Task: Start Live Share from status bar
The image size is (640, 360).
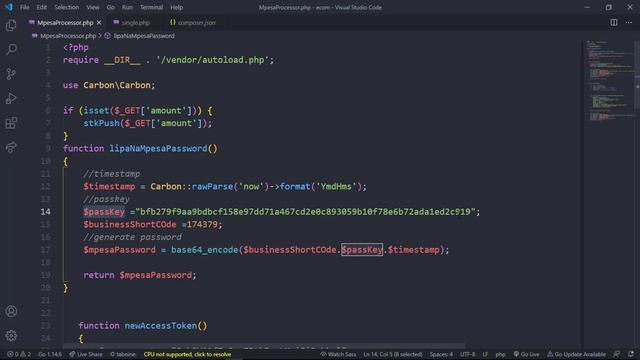Action: coord(86,354)
